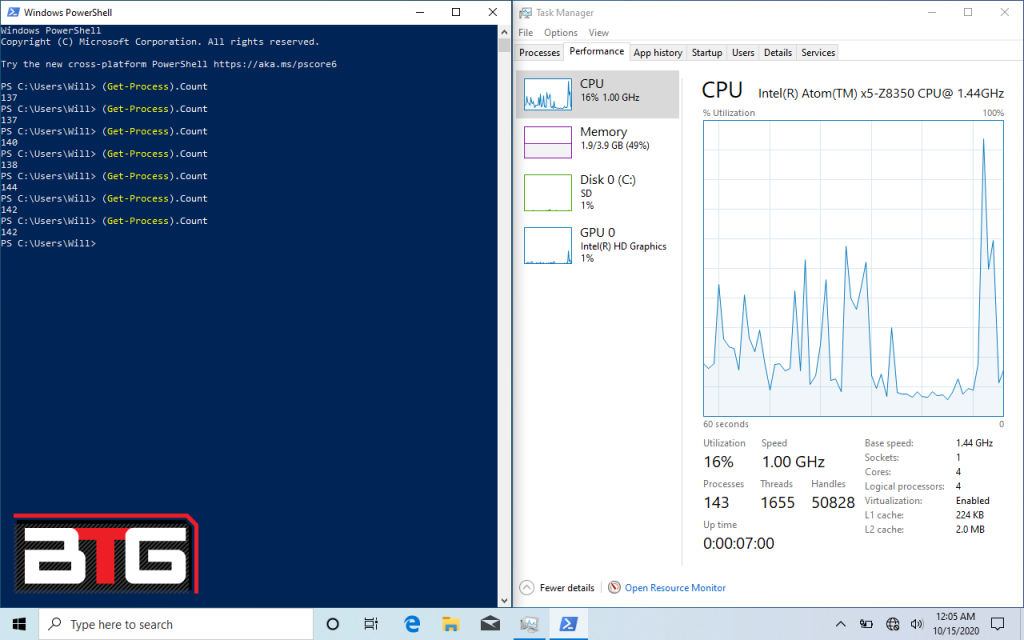
Task: Click the Base speed 1.44 GHz value
Action: pyautogui.click(x=974, y=443)
